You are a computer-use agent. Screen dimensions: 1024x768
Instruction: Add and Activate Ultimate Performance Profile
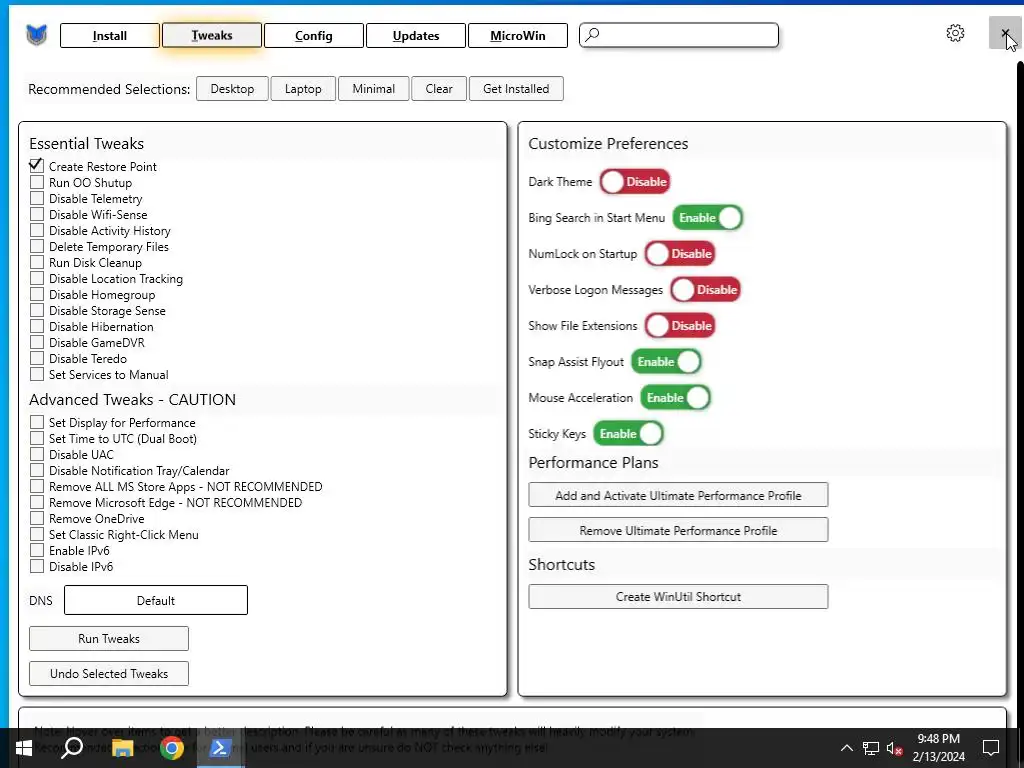pos(678,495)
